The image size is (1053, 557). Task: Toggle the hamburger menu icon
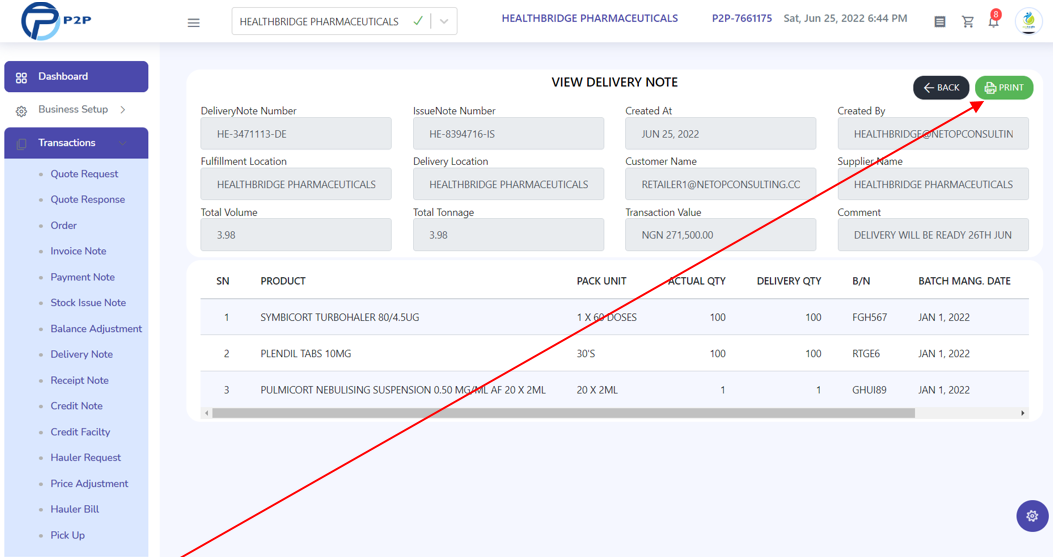pyautogui.click(x=193, y=22)
